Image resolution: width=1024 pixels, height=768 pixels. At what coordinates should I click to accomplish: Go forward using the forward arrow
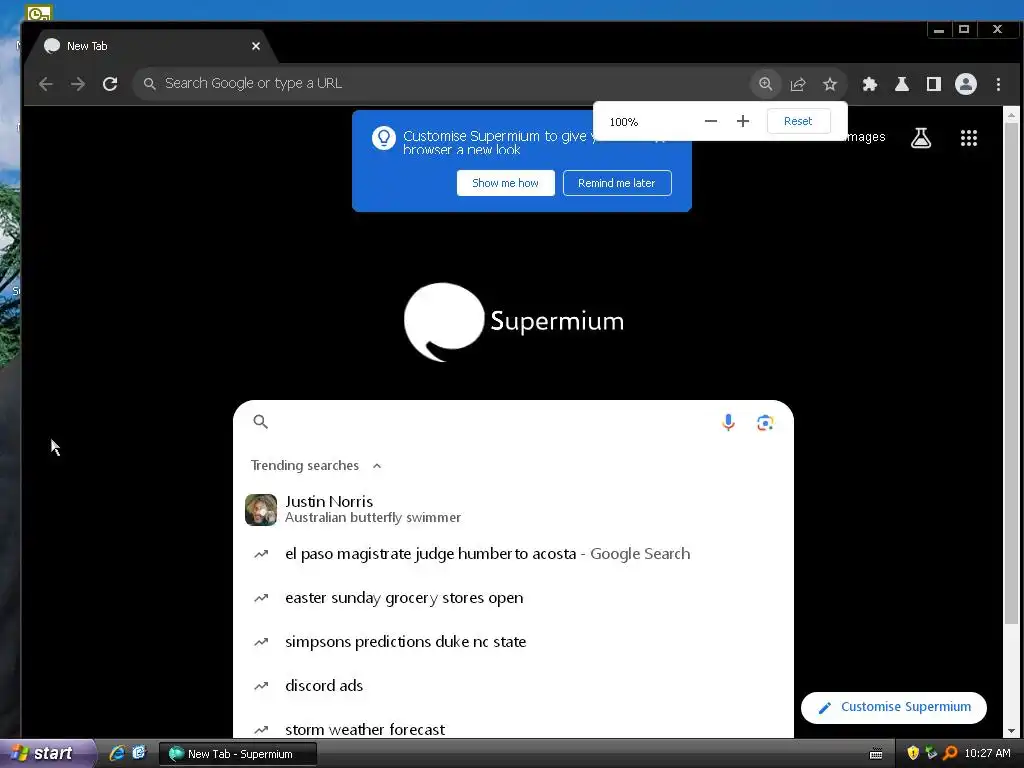pyautogui.click(x=78, y=84)
